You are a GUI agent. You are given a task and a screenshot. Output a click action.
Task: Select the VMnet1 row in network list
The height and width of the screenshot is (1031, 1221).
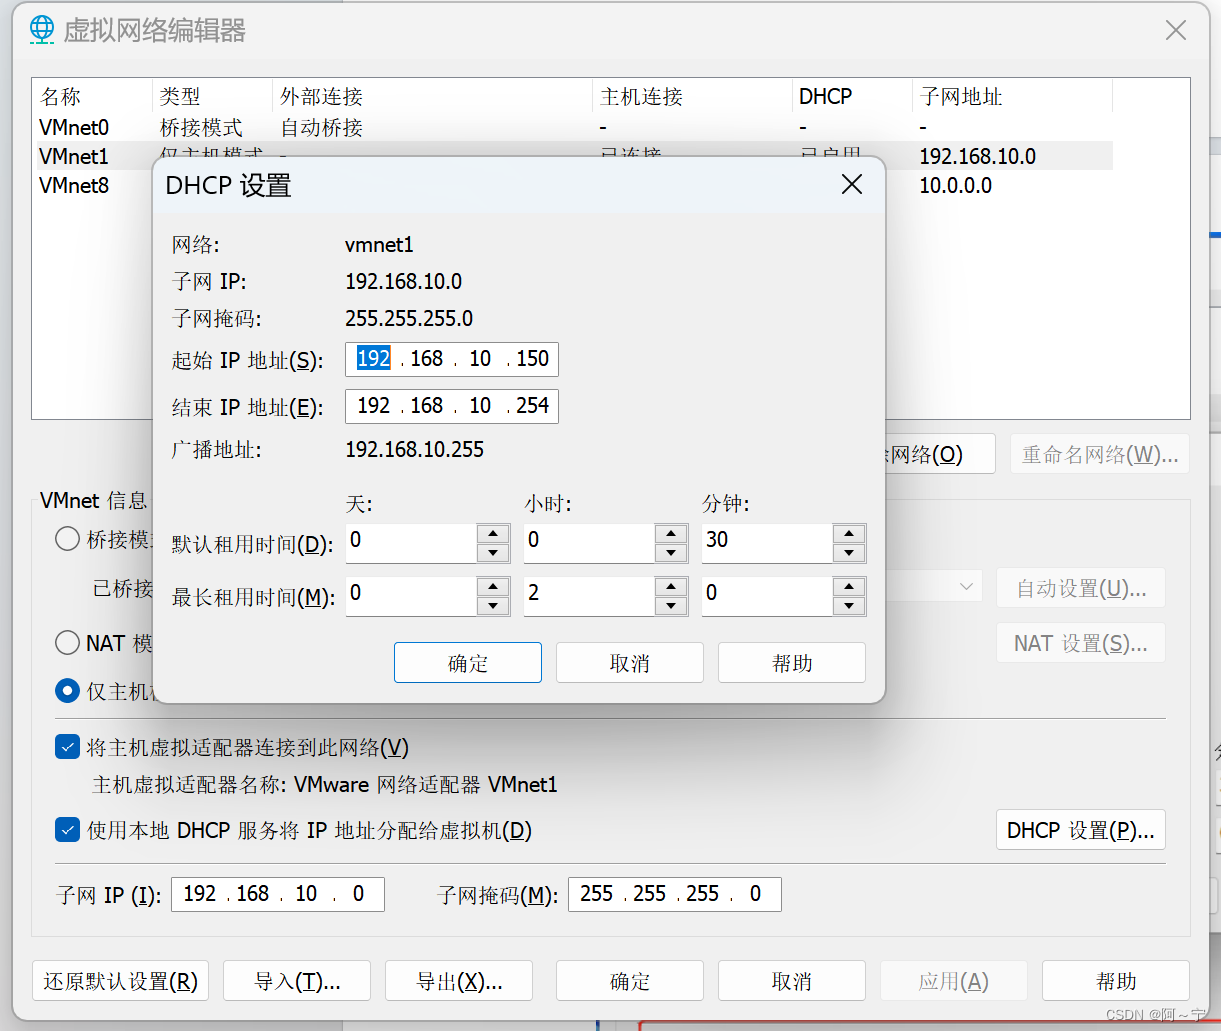coord(572,156)
